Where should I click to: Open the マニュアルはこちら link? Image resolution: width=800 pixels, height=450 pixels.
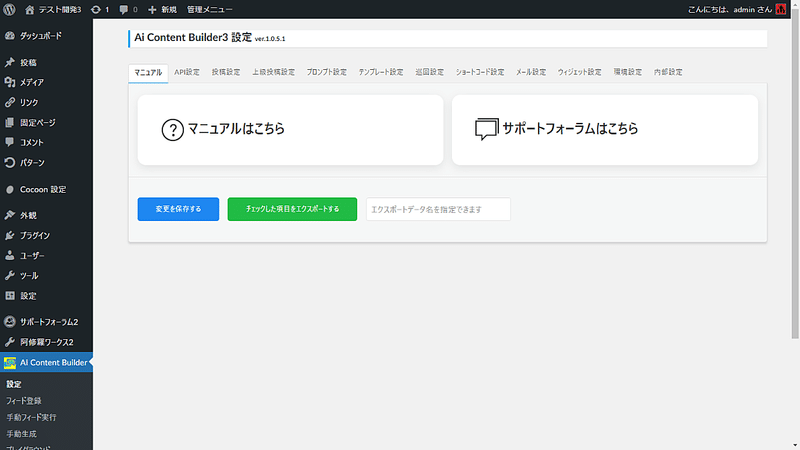tap(236, 129)
